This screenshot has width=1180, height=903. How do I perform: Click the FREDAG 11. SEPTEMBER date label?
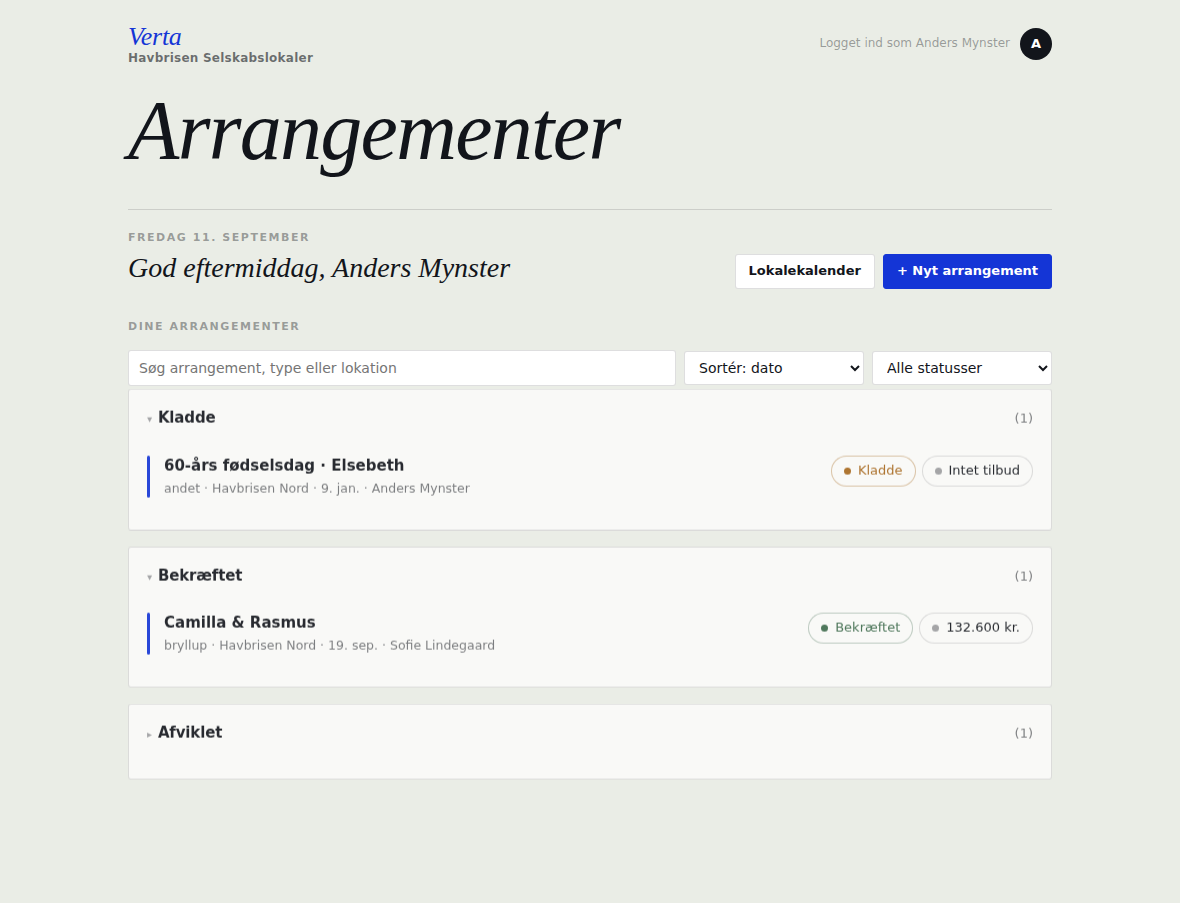219,237
